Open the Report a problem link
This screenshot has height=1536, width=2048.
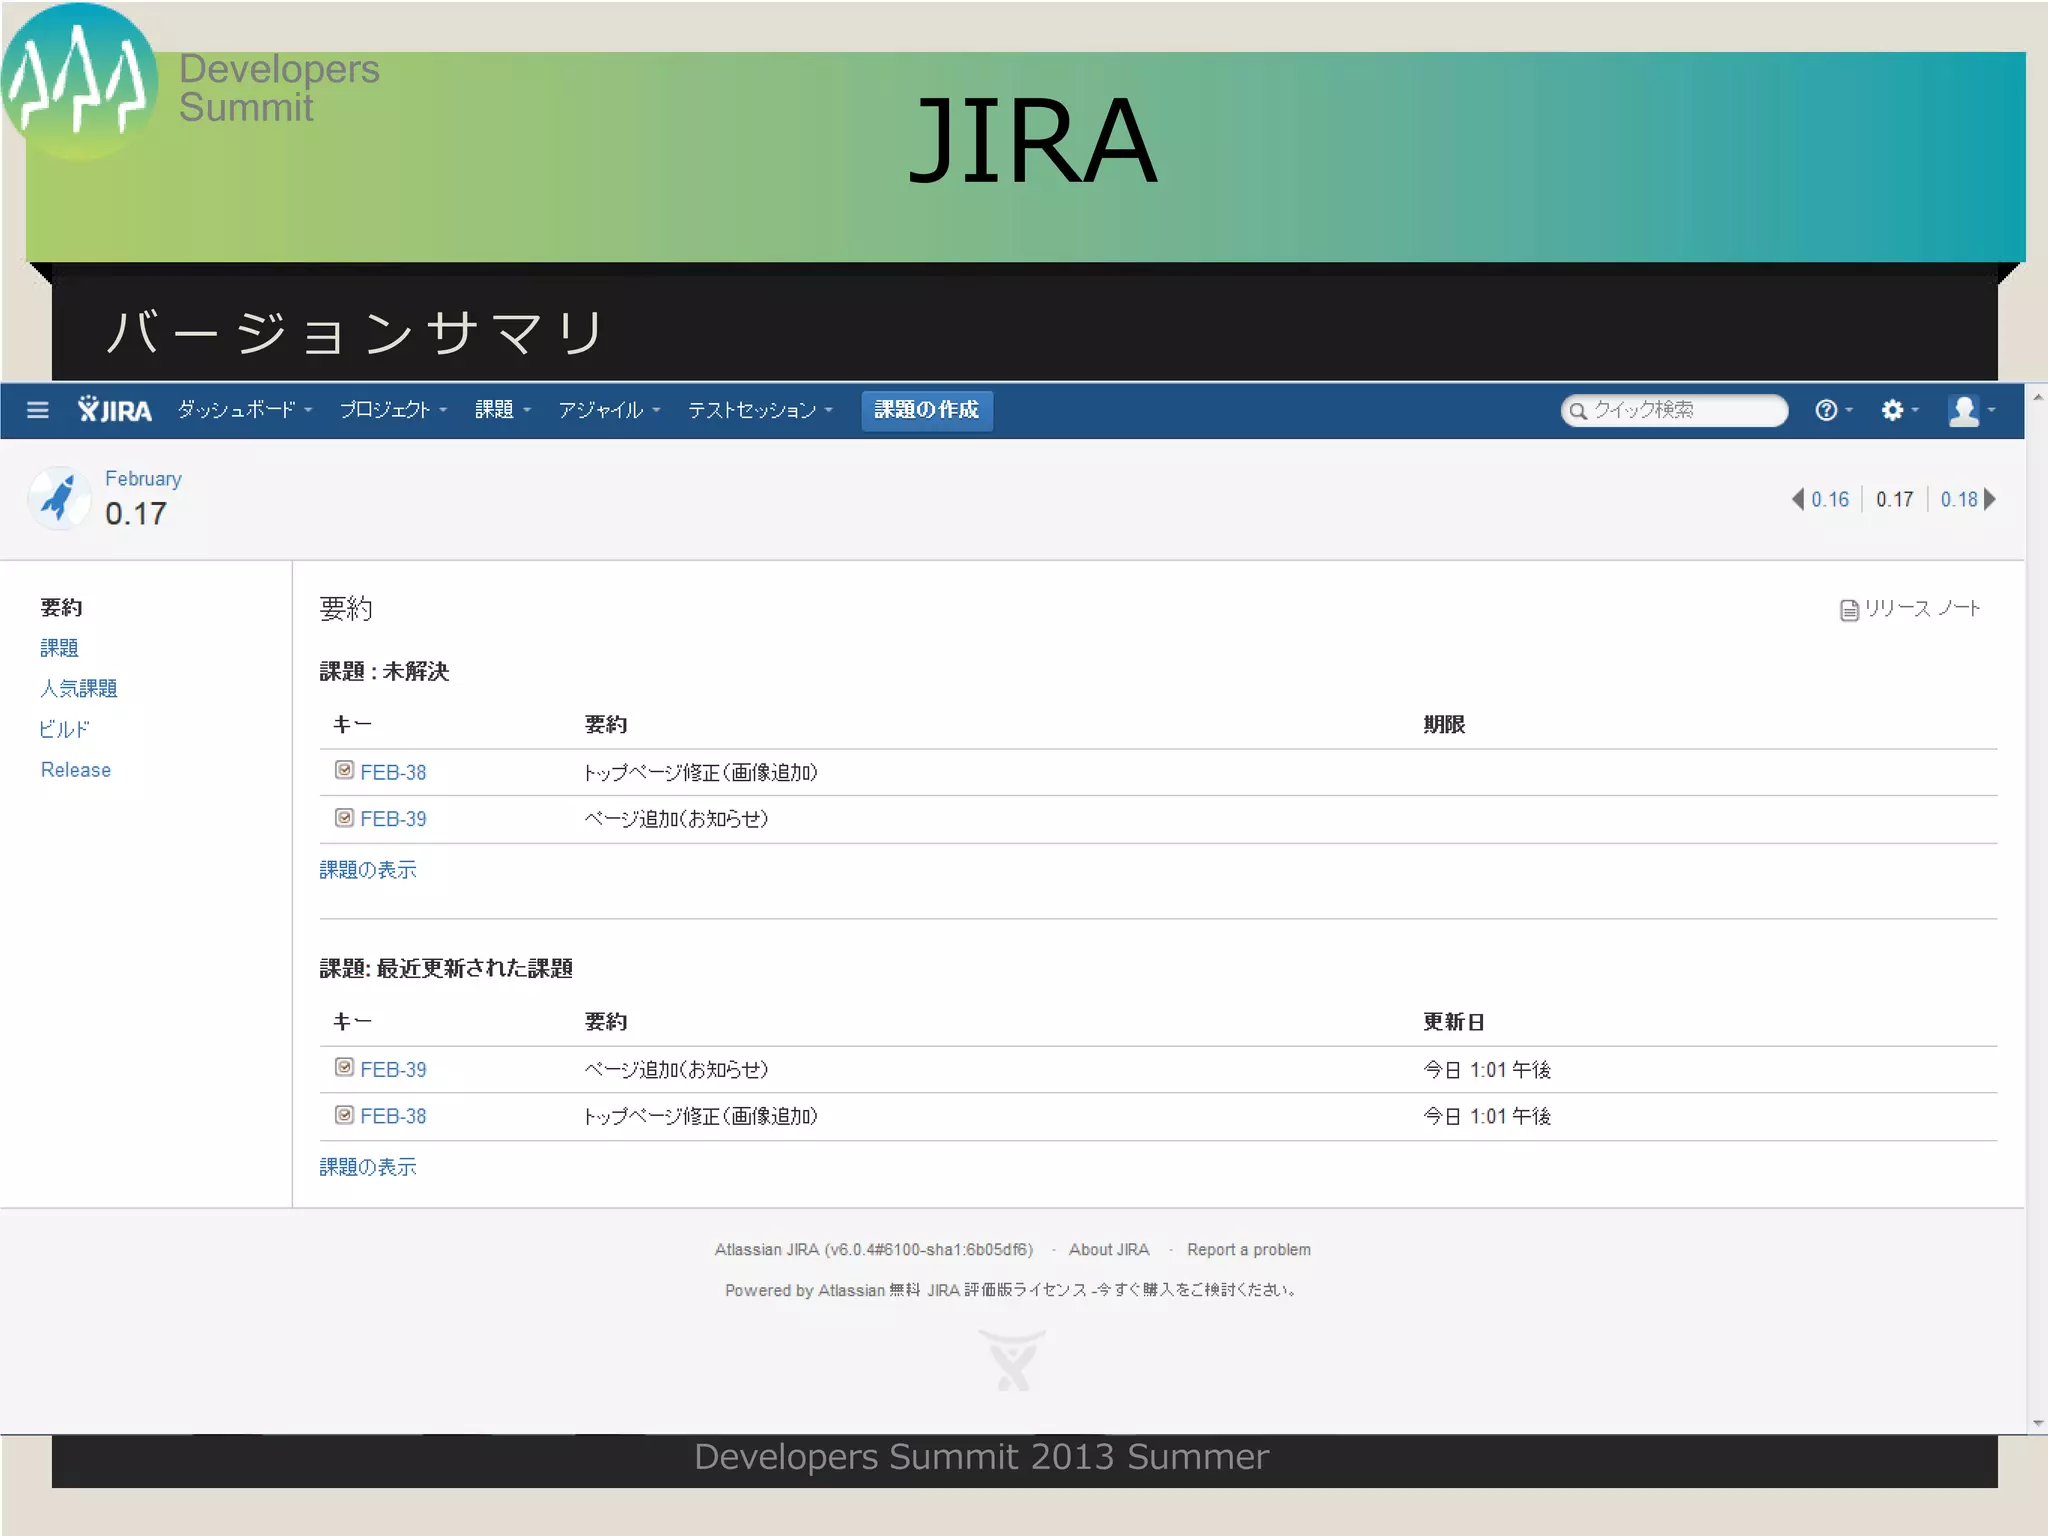pyautogui.click(x=1249, y=1250)
